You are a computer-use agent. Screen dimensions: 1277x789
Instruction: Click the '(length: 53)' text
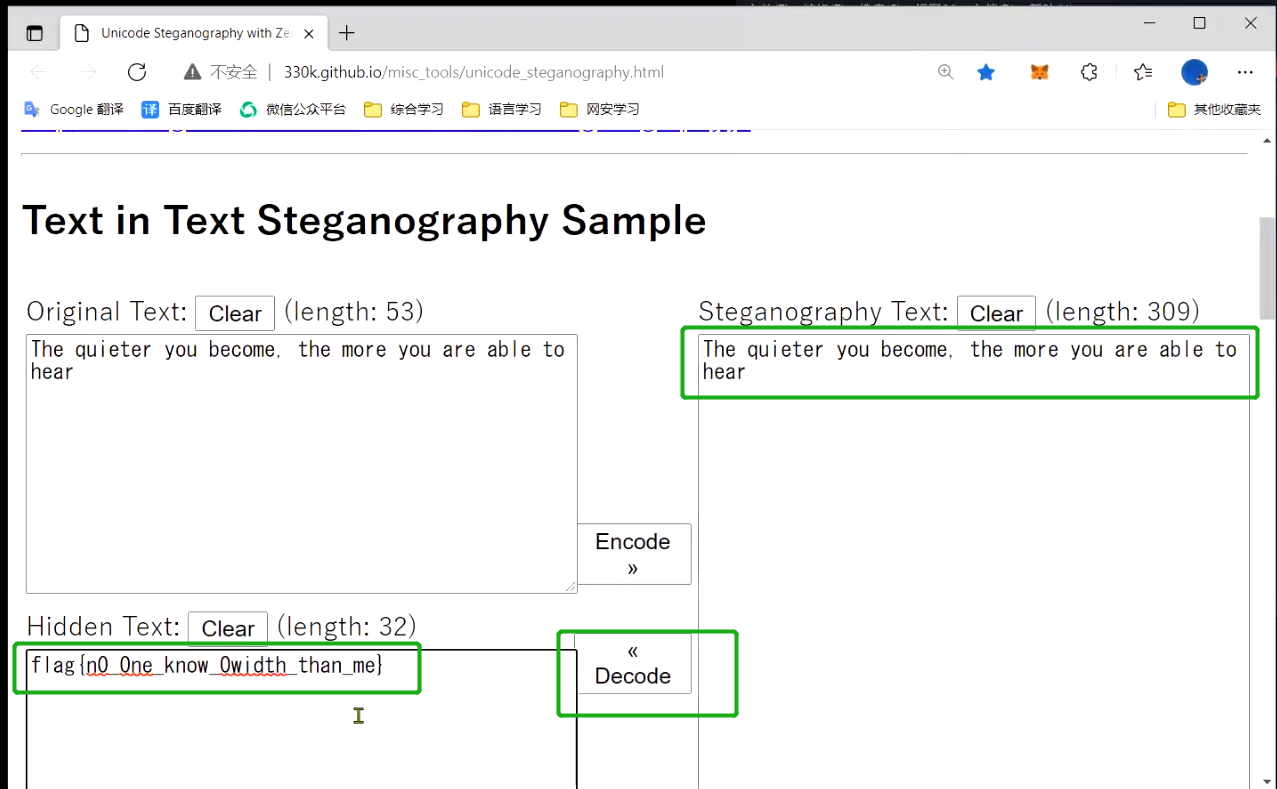point(354,312)
